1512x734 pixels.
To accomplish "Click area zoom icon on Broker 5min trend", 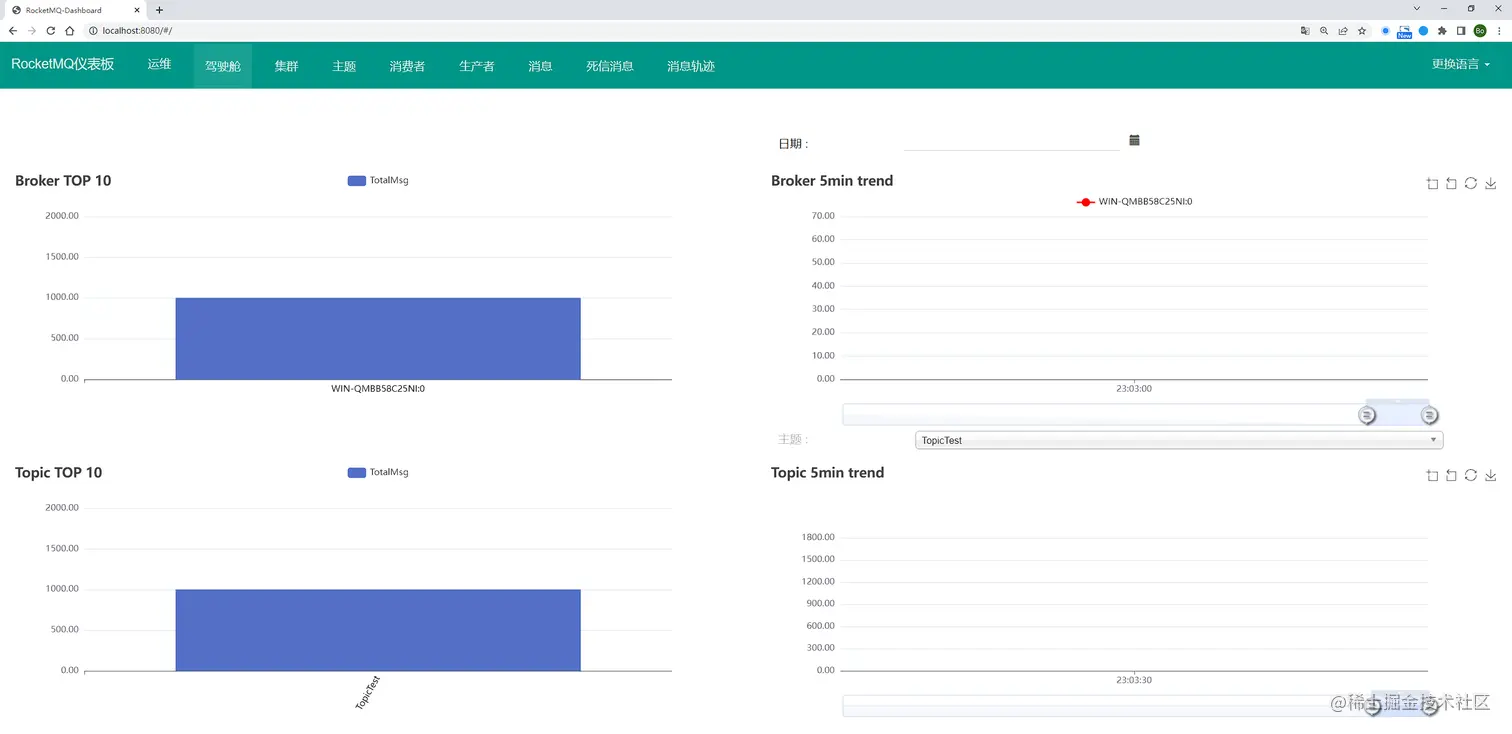I will (1432, 183).
